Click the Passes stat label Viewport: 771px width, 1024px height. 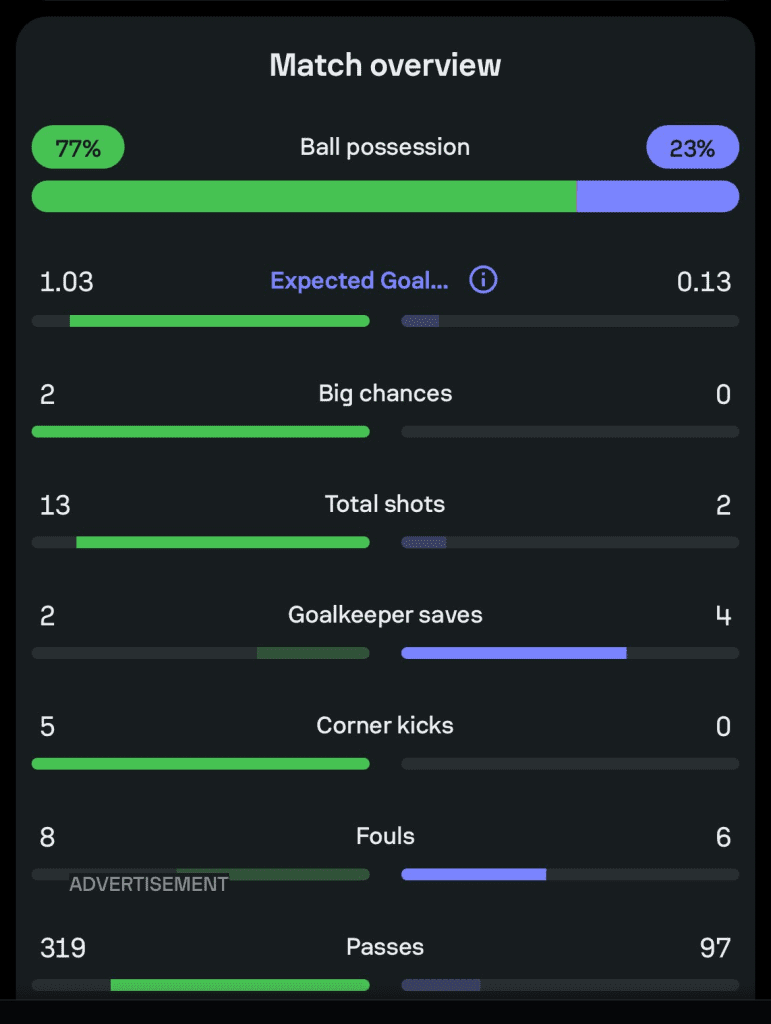point(385,947)
